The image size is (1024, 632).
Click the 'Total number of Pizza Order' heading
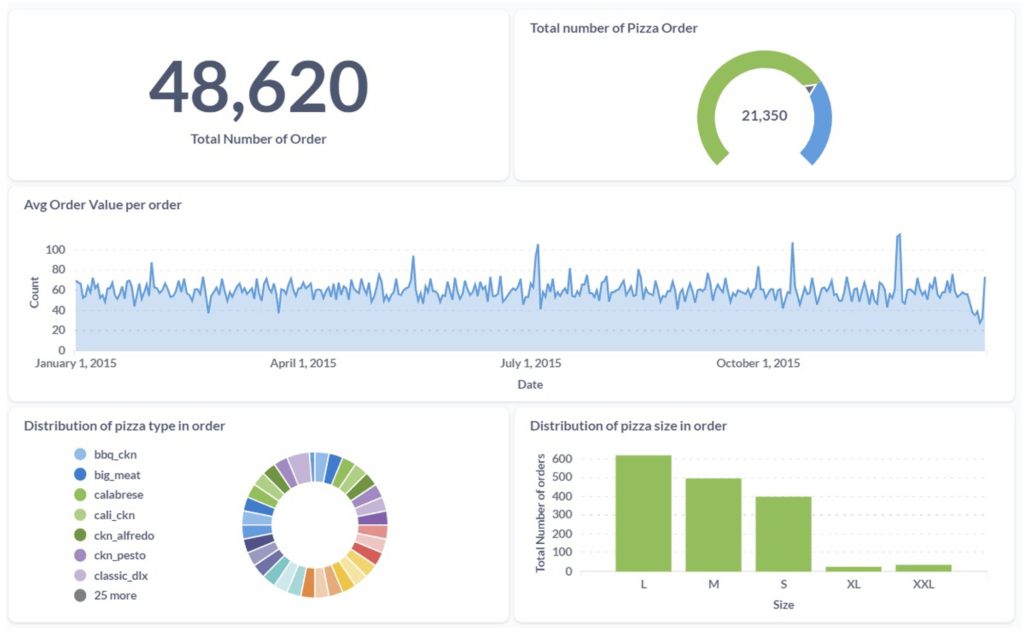pyautogui.click(x=614, y=28)
